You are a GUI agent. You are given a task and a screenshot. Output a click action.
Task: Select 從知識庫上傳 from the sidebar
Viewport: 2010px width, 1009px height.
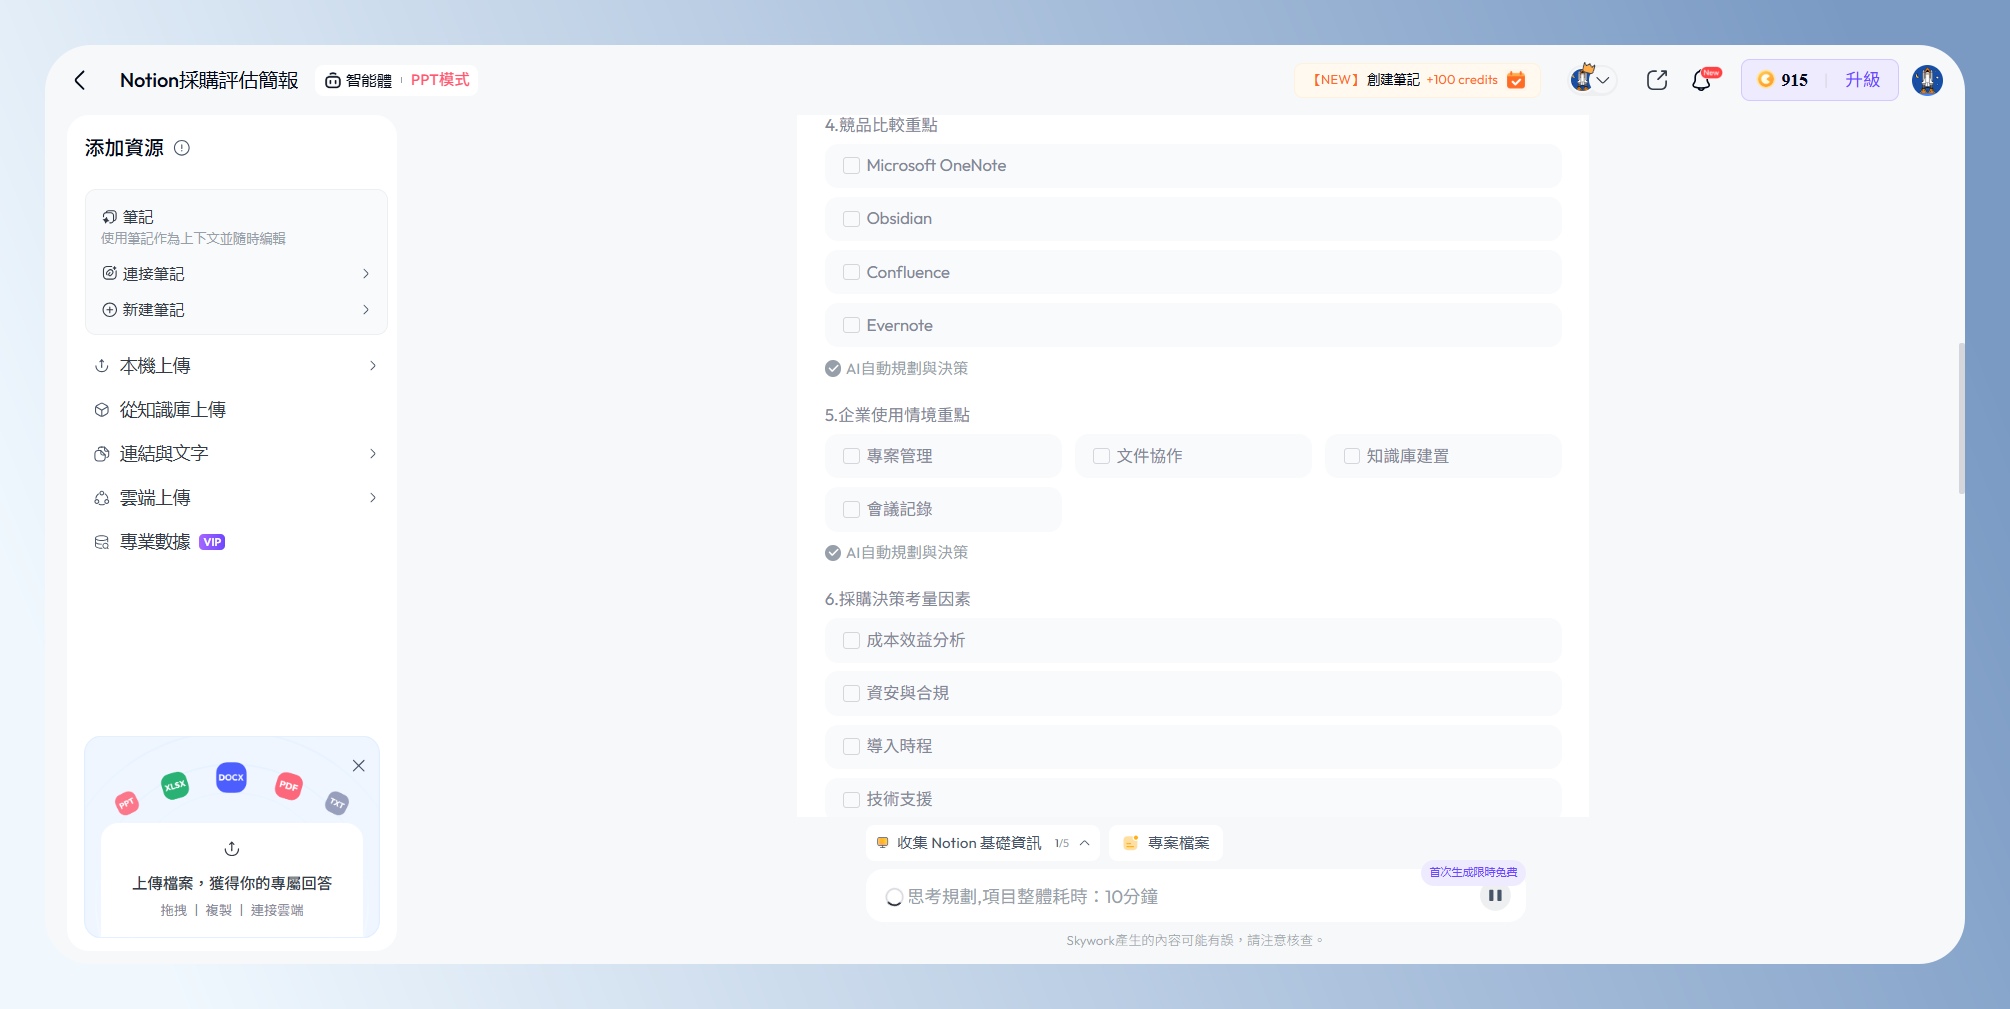pyautogui.click(x=172, y=410)
